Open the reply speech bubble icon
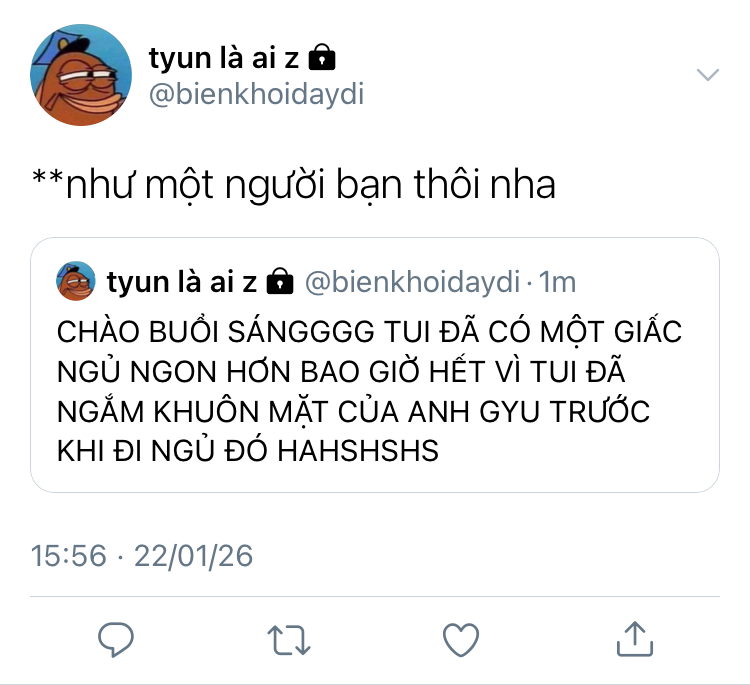The width and height of the screenshot is (750, 685). (x=115, y=640)
